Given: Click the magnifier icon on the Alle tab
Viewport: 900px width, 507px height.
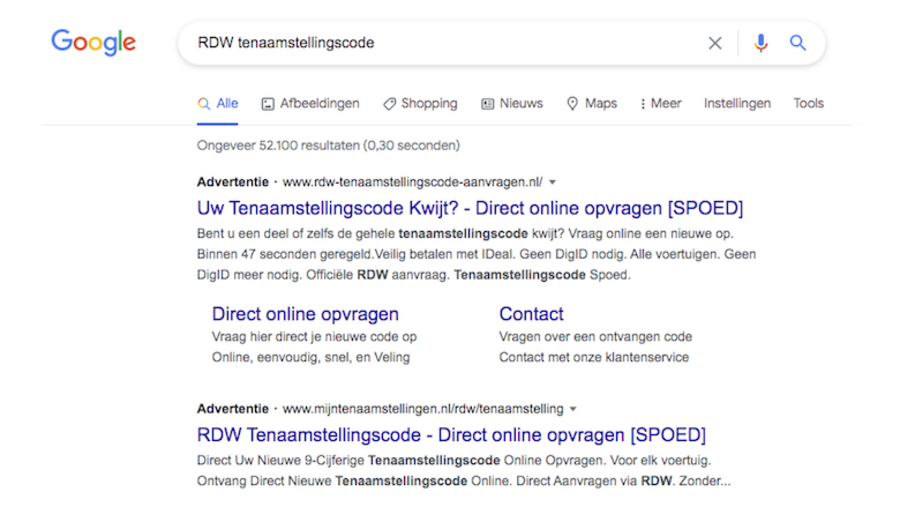Looking at the screenshot, I should tap(204, 104).
